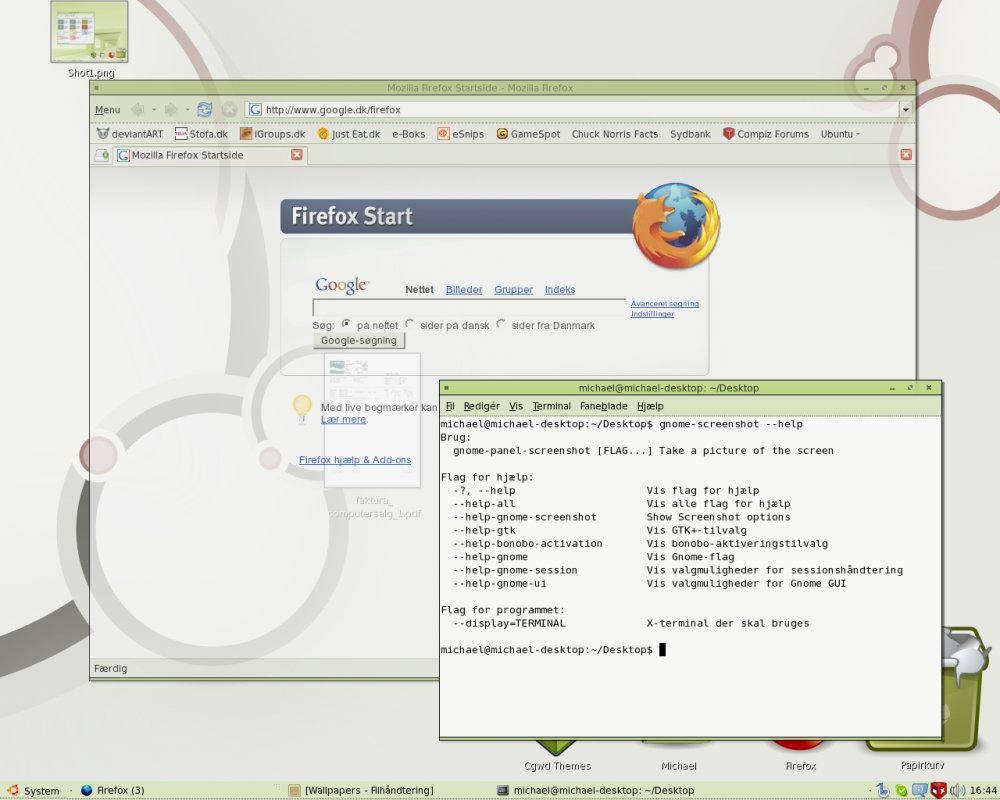Viewport: 1000px width, 800px height.
Task: Open the Sydbank bookmark
Action: pos(690,134)
